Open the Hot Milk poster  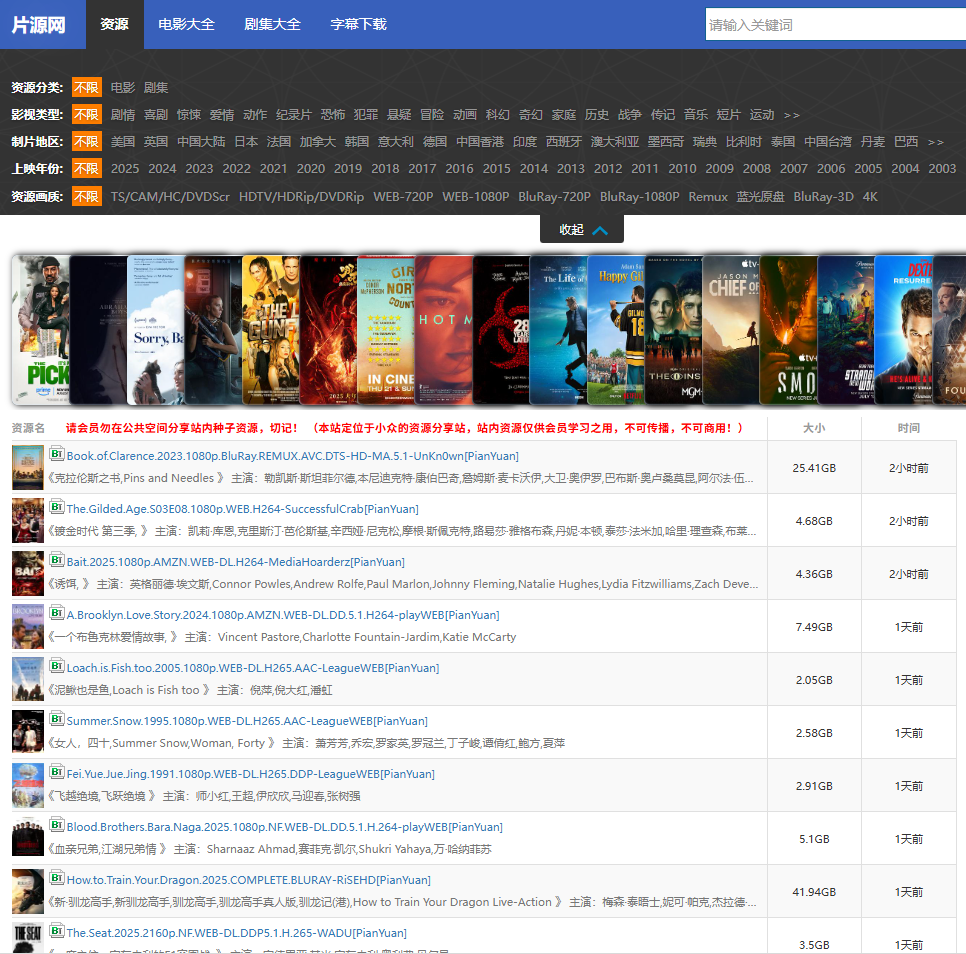(444, 330)
